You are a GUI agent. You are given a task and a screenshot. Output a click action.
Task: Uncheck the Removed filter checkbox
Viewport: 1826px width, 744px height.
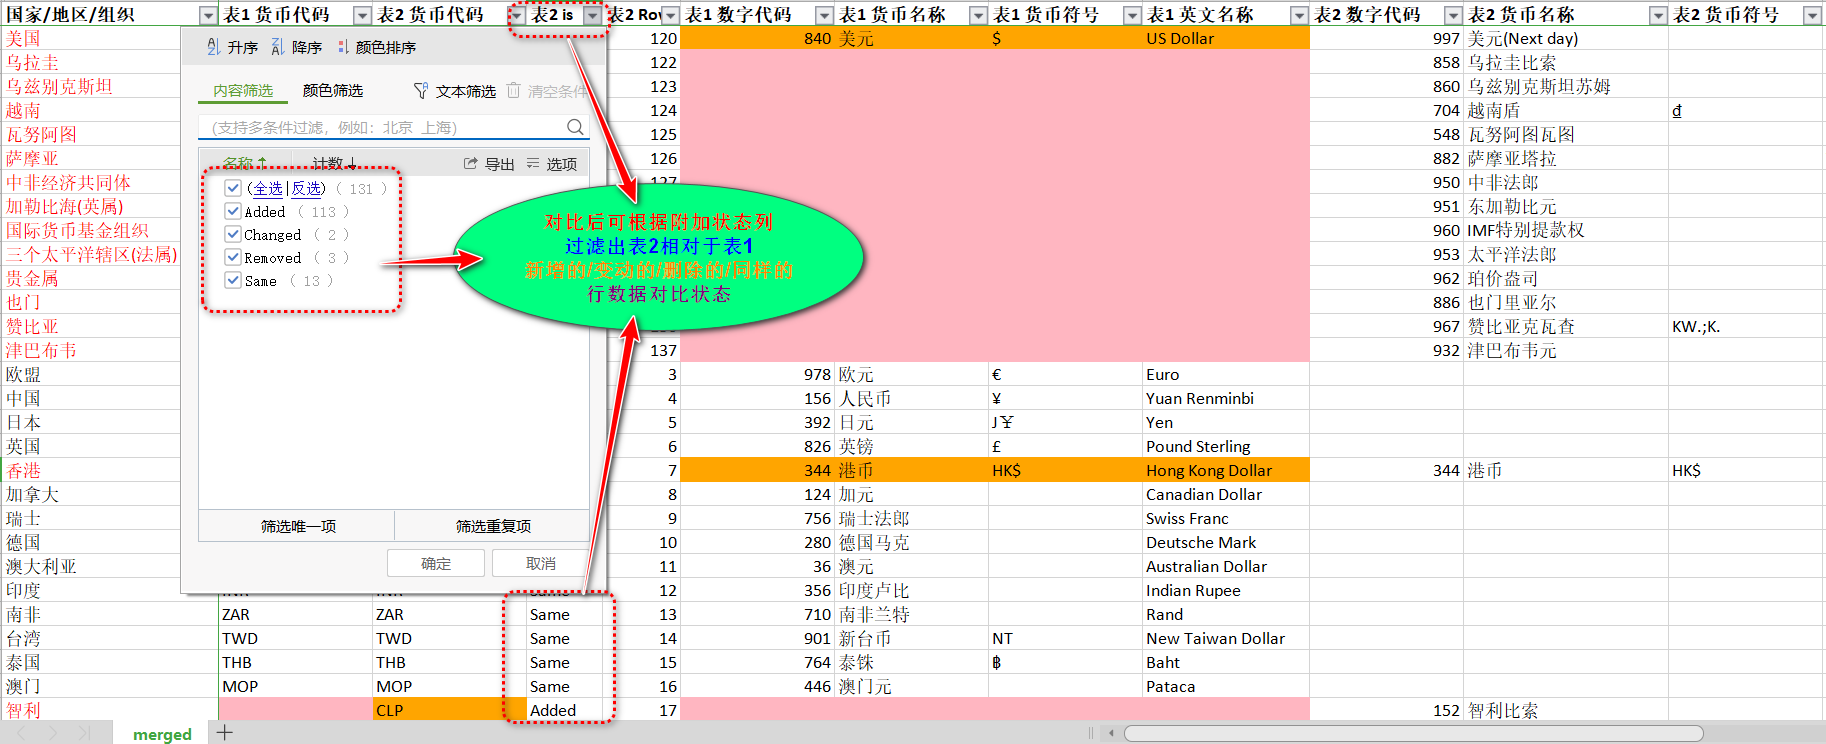point(233,257)
